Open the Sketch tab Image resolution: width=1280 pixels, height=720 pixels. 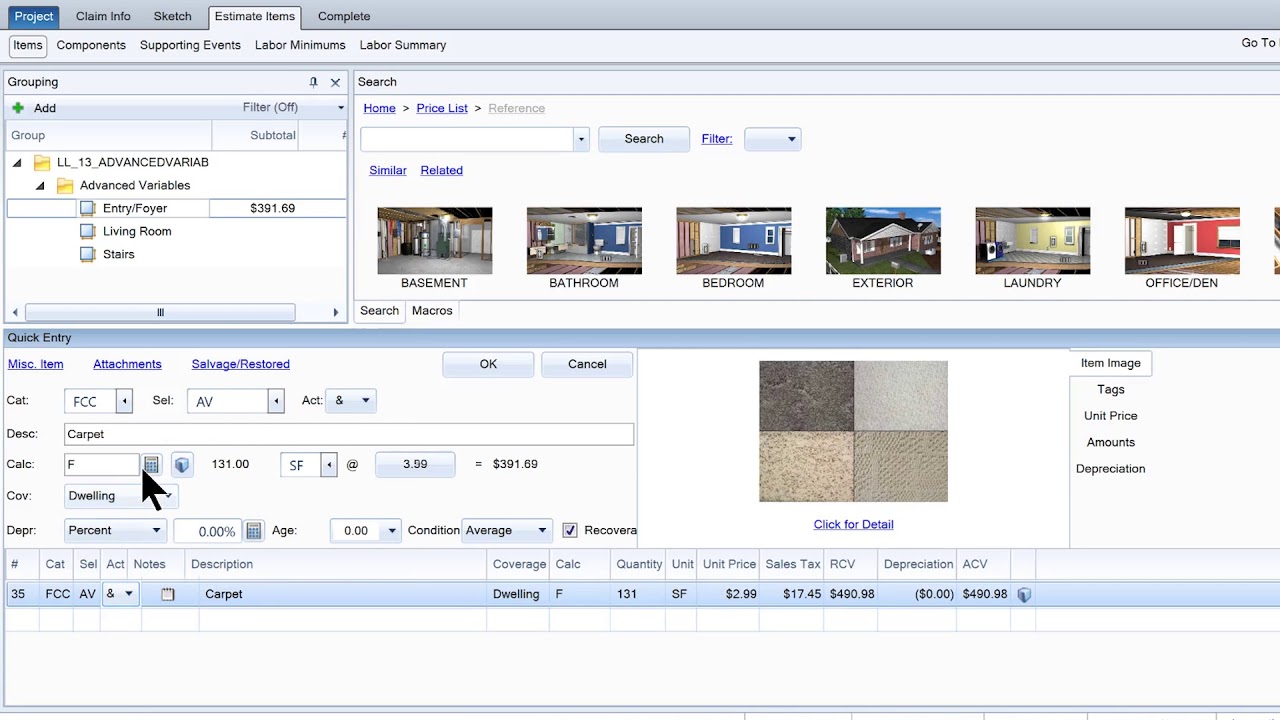173,16
